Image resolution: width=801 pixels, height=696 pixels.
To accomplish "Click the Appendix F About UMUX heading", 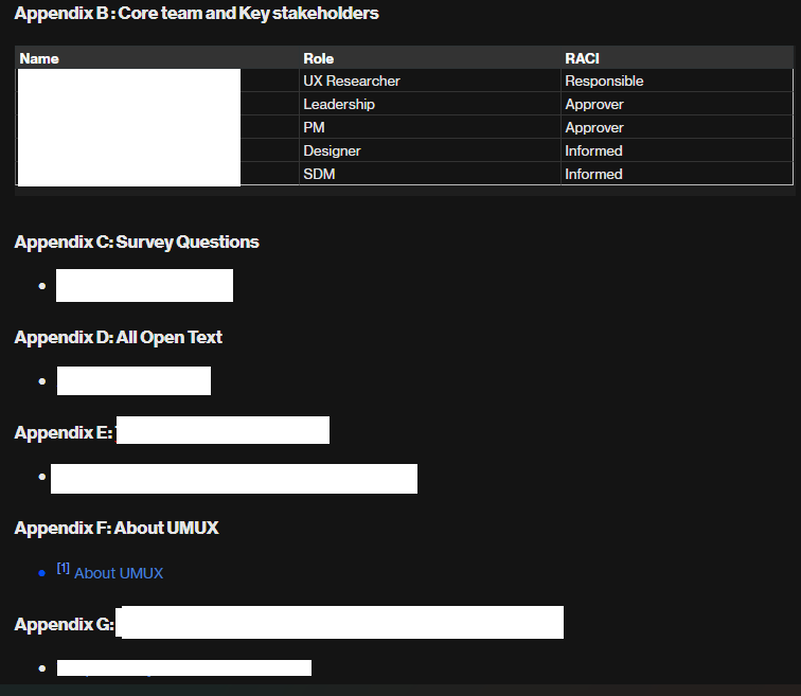I will click(116, 528).
